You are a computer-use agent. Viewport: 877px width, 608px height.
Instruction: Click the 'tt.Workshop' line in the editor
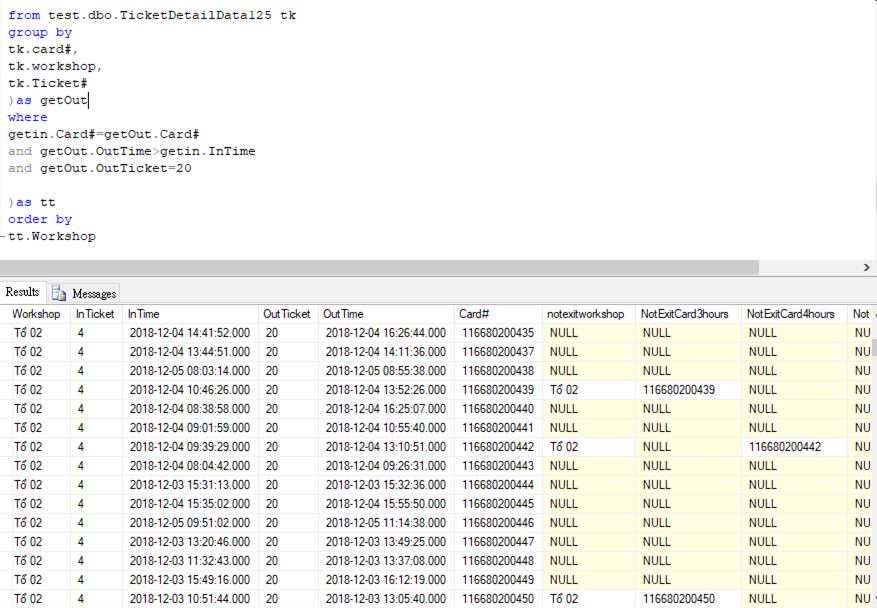click(52, 236)
